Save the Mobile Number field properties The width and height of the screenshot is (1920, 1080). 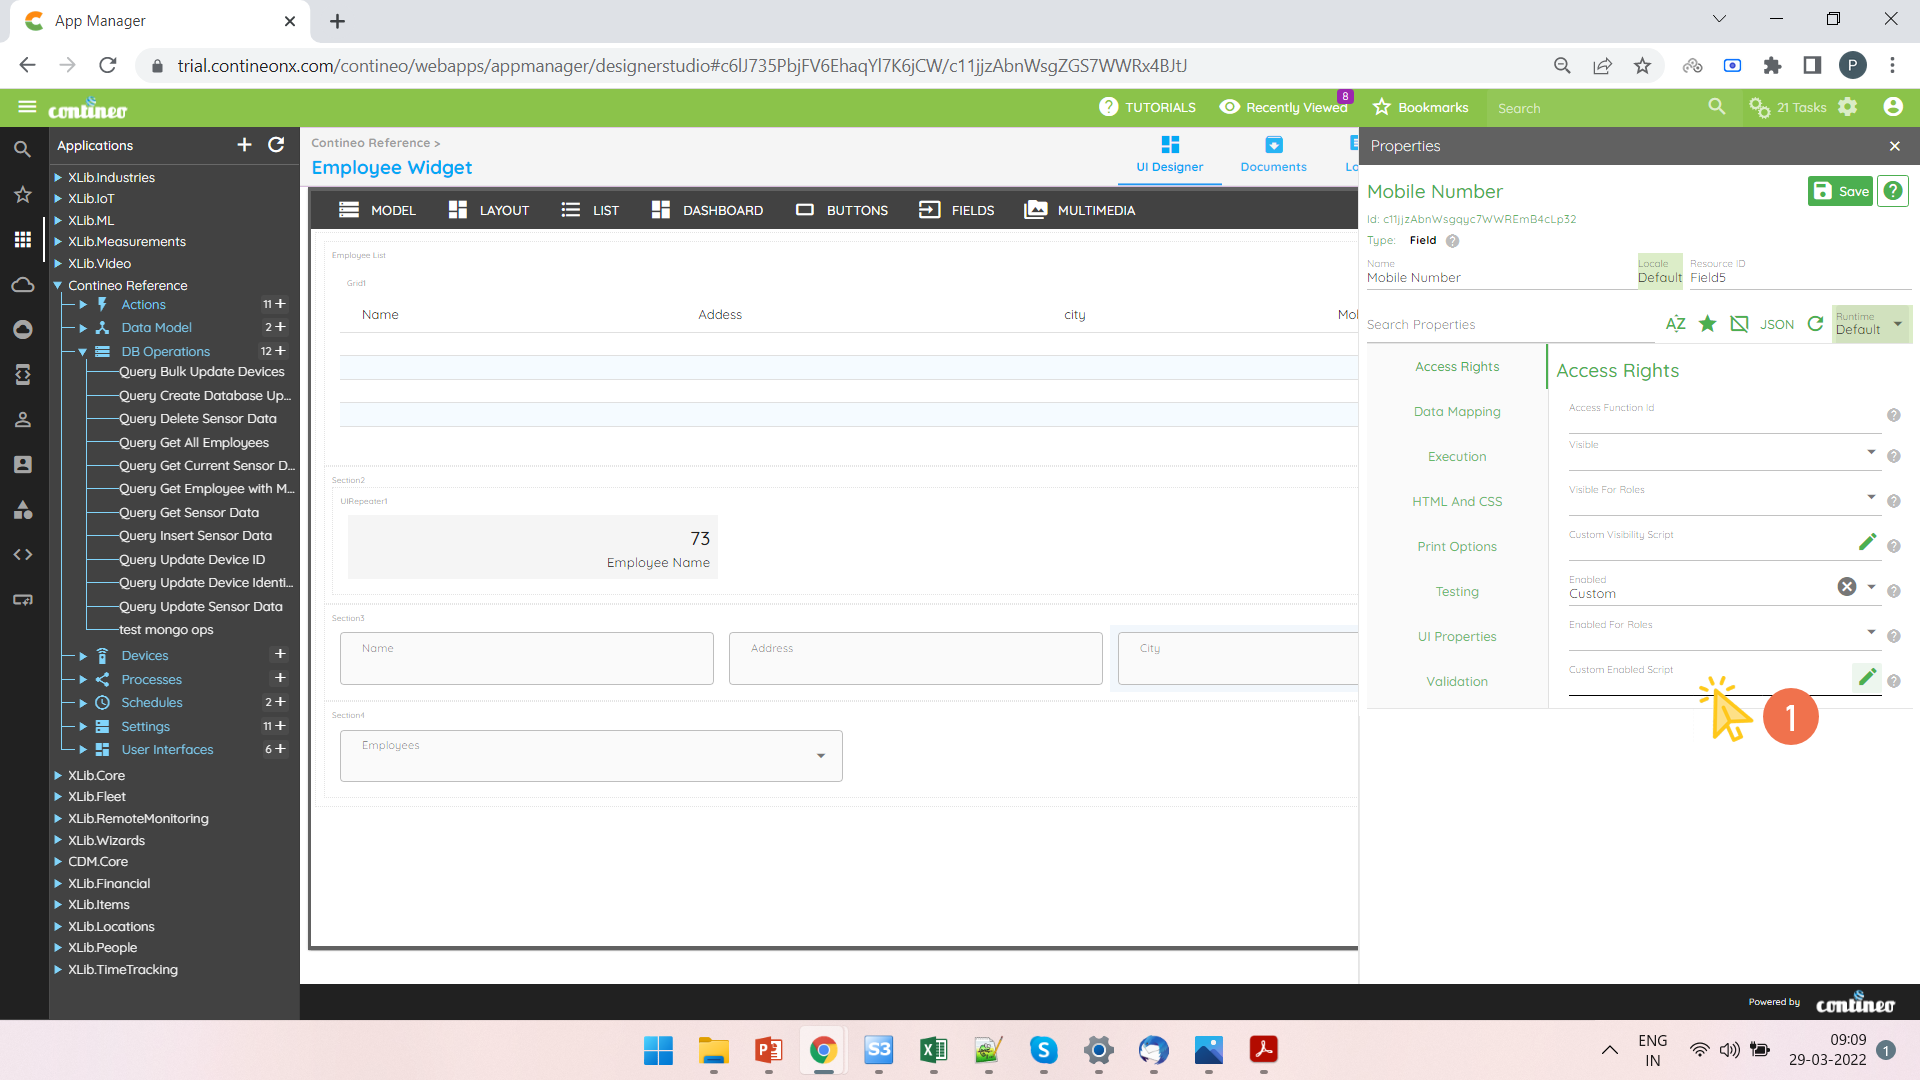(x=1840, y=191)
